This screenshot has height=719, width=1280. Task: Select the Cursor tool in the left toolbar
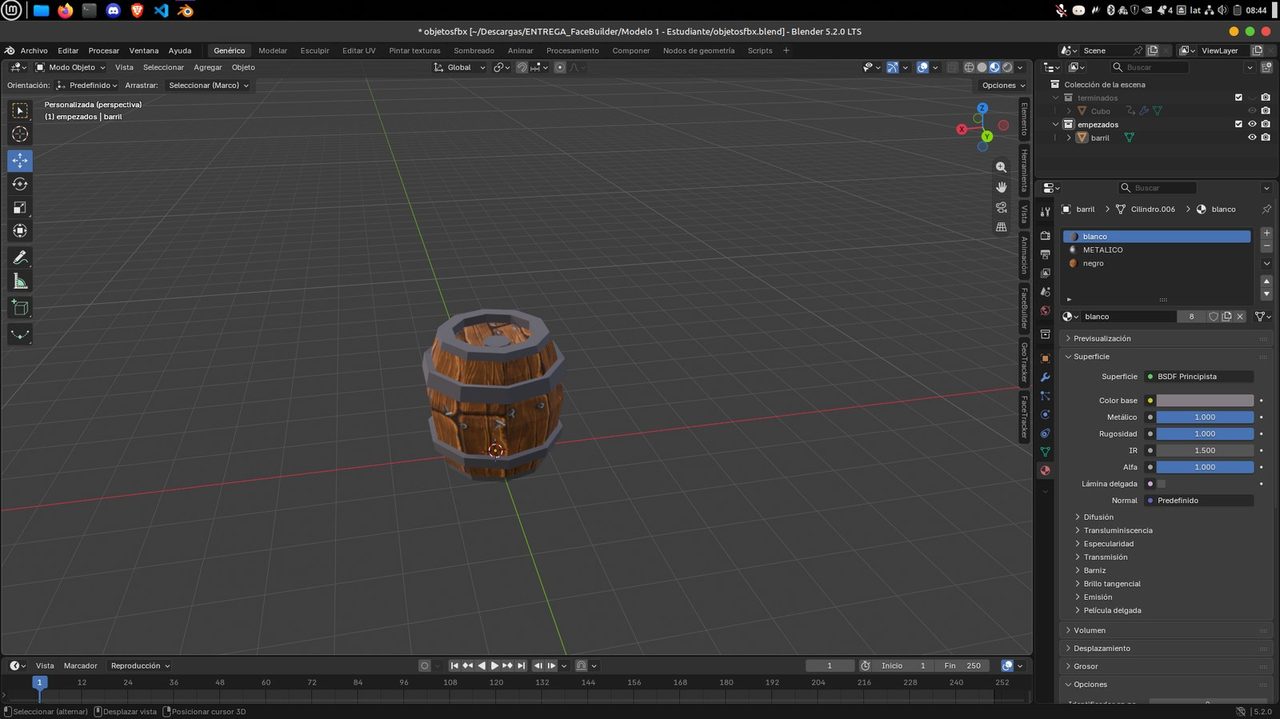click(20, 134)
